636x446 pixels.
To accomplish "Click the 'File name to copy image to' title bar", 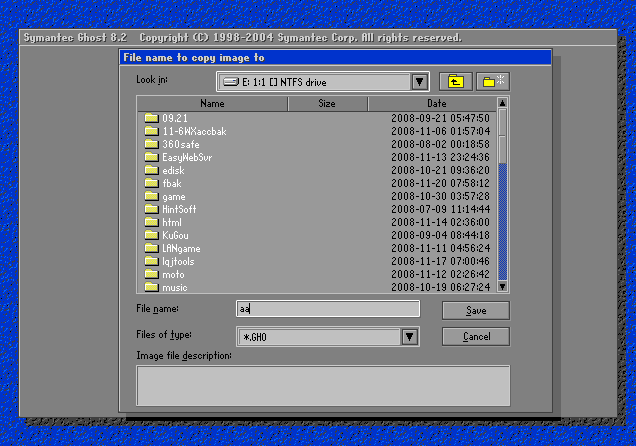I will pos(335,58).
